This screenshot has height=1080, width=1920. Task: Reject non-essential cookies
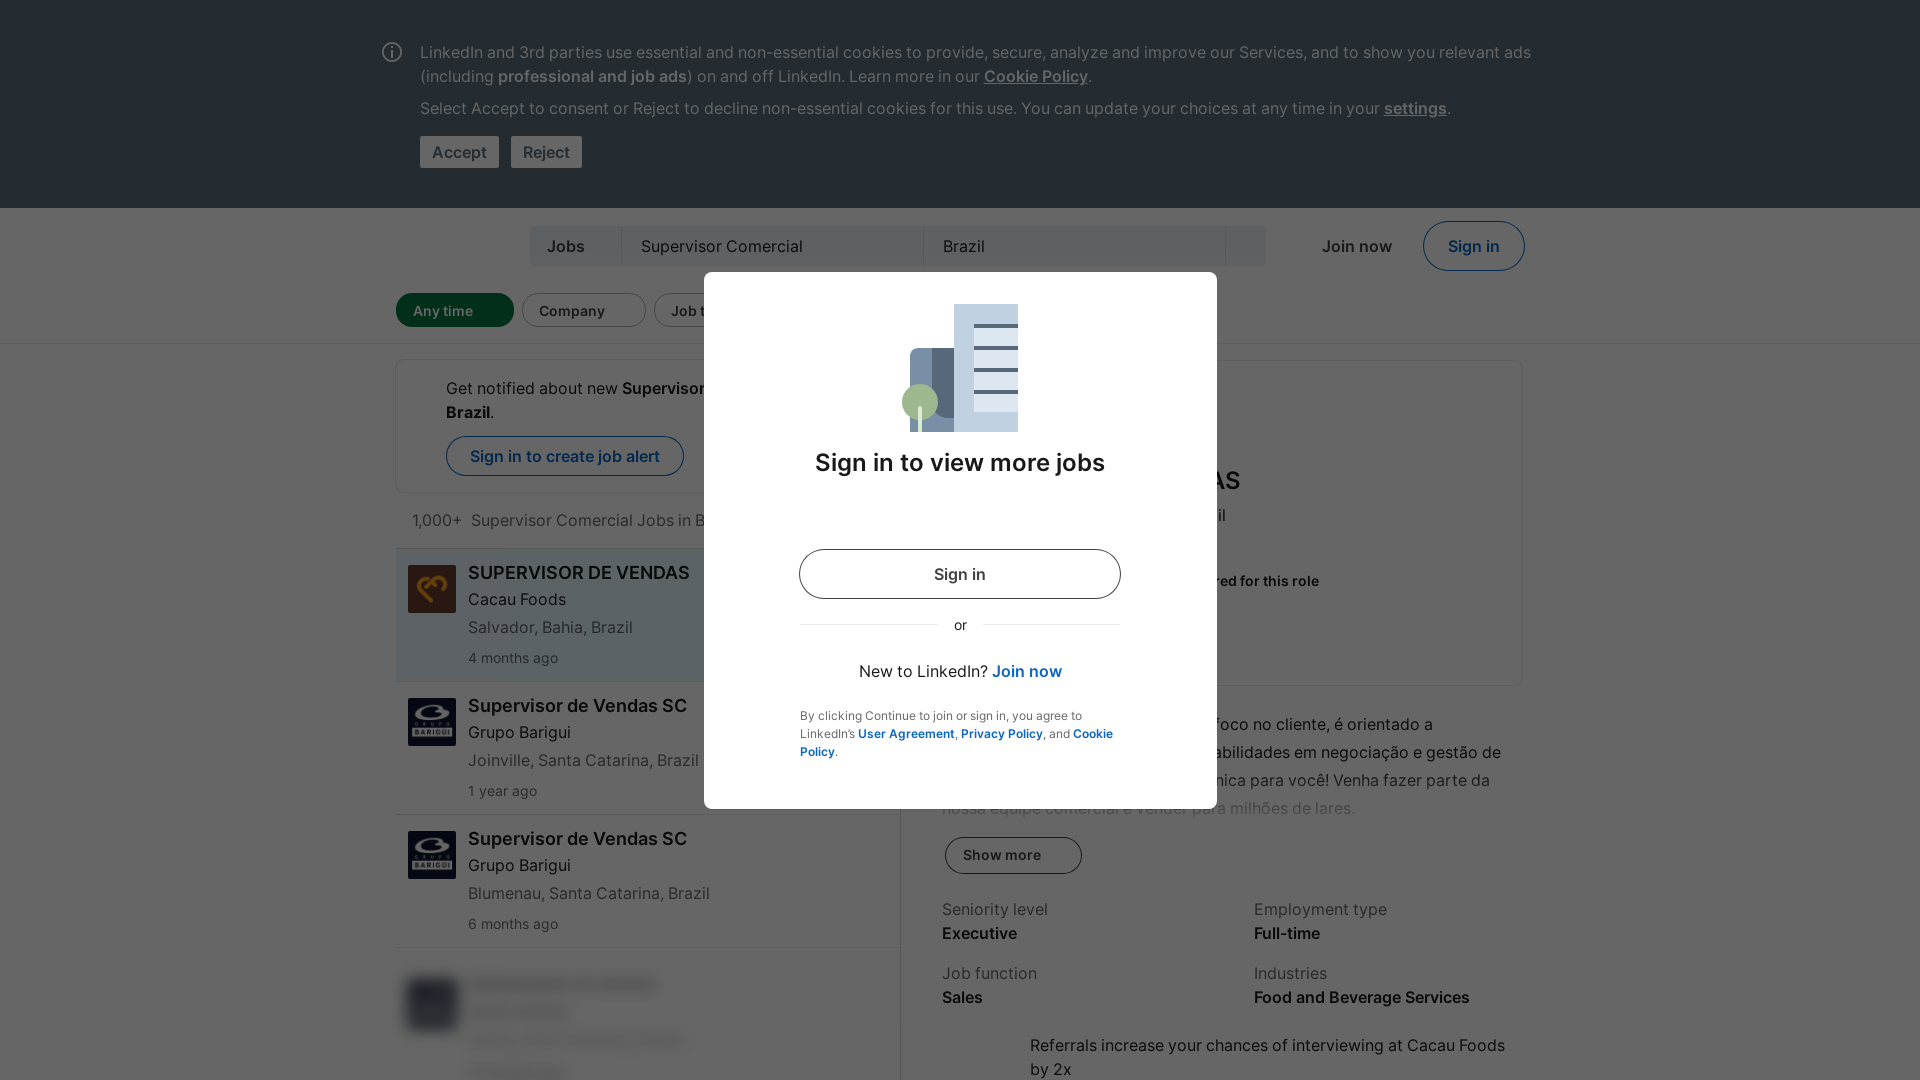[x=546, y=152]
